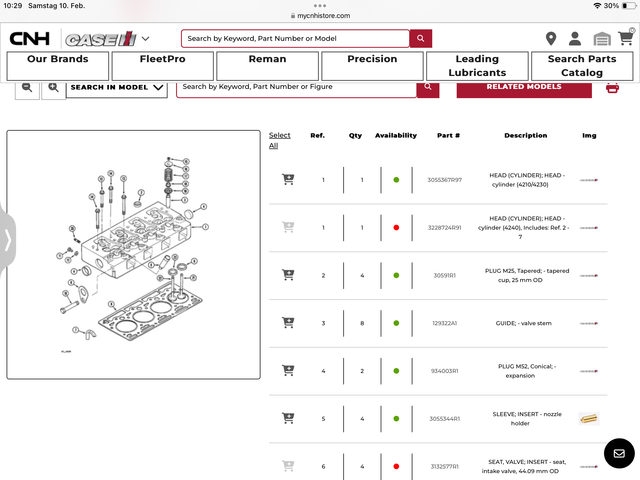Image resolution: width=640 pixels, height=480 pixels.
Task: Add part 3055344R1 to cart
Action: pos(288,418)
